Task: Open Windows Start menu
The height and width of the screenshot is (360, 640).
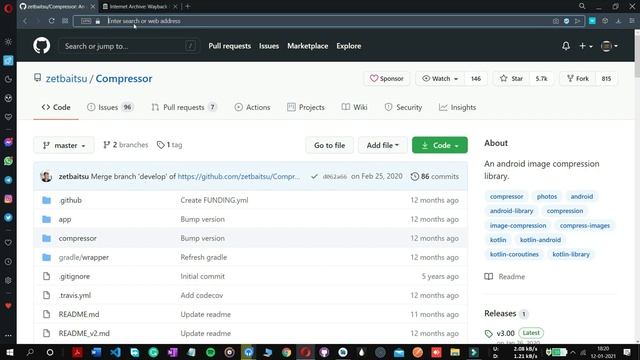Action: click(9, 352)
